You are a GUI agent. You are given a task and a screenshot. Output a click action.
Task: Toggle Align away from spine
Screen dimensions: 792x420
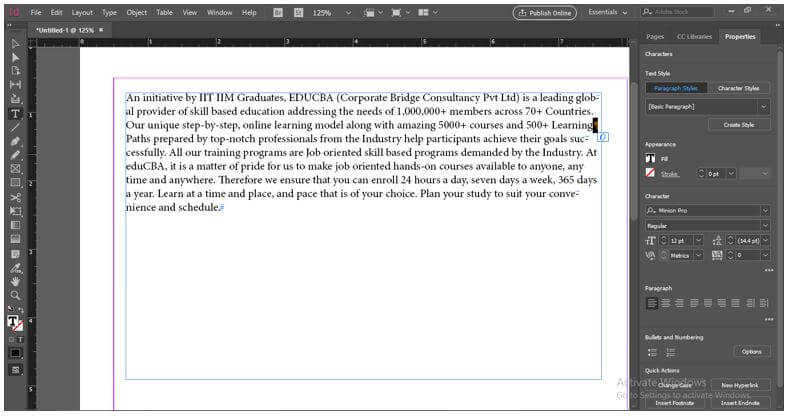764,303
